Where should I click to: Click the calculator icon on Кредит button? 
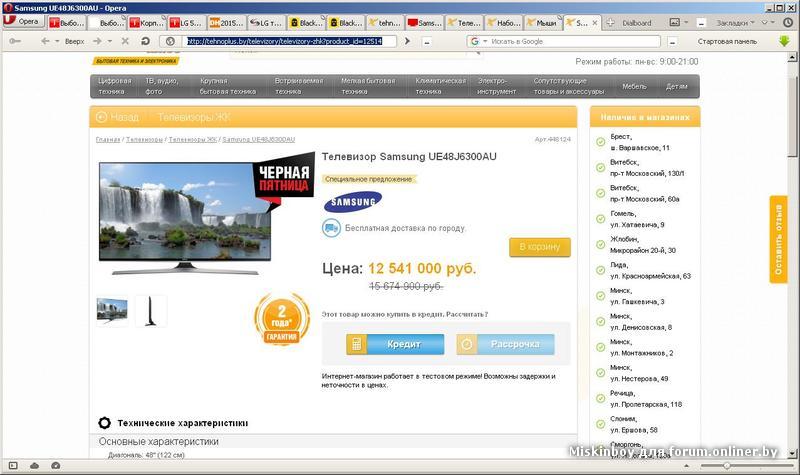click(357, 344)
